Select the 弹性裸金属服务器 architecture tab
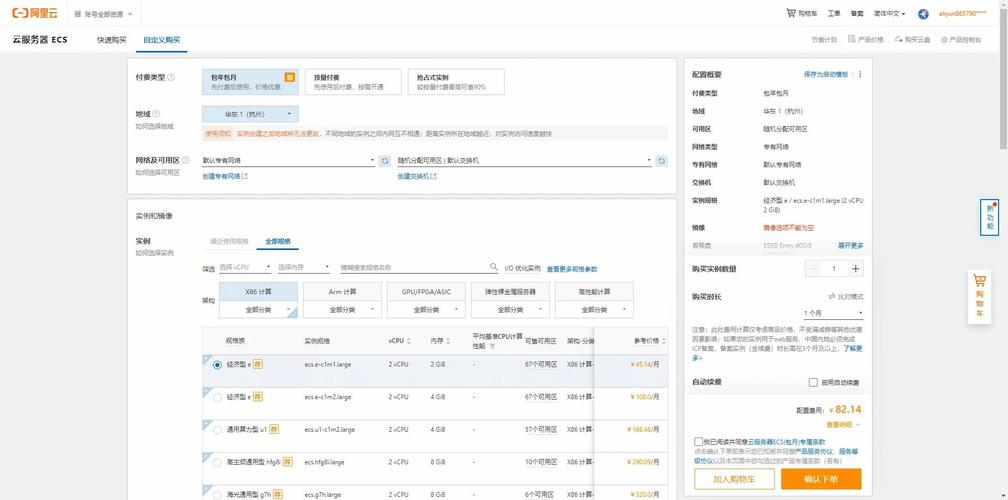Screen dimensions: 1008x500 [510, 292]
